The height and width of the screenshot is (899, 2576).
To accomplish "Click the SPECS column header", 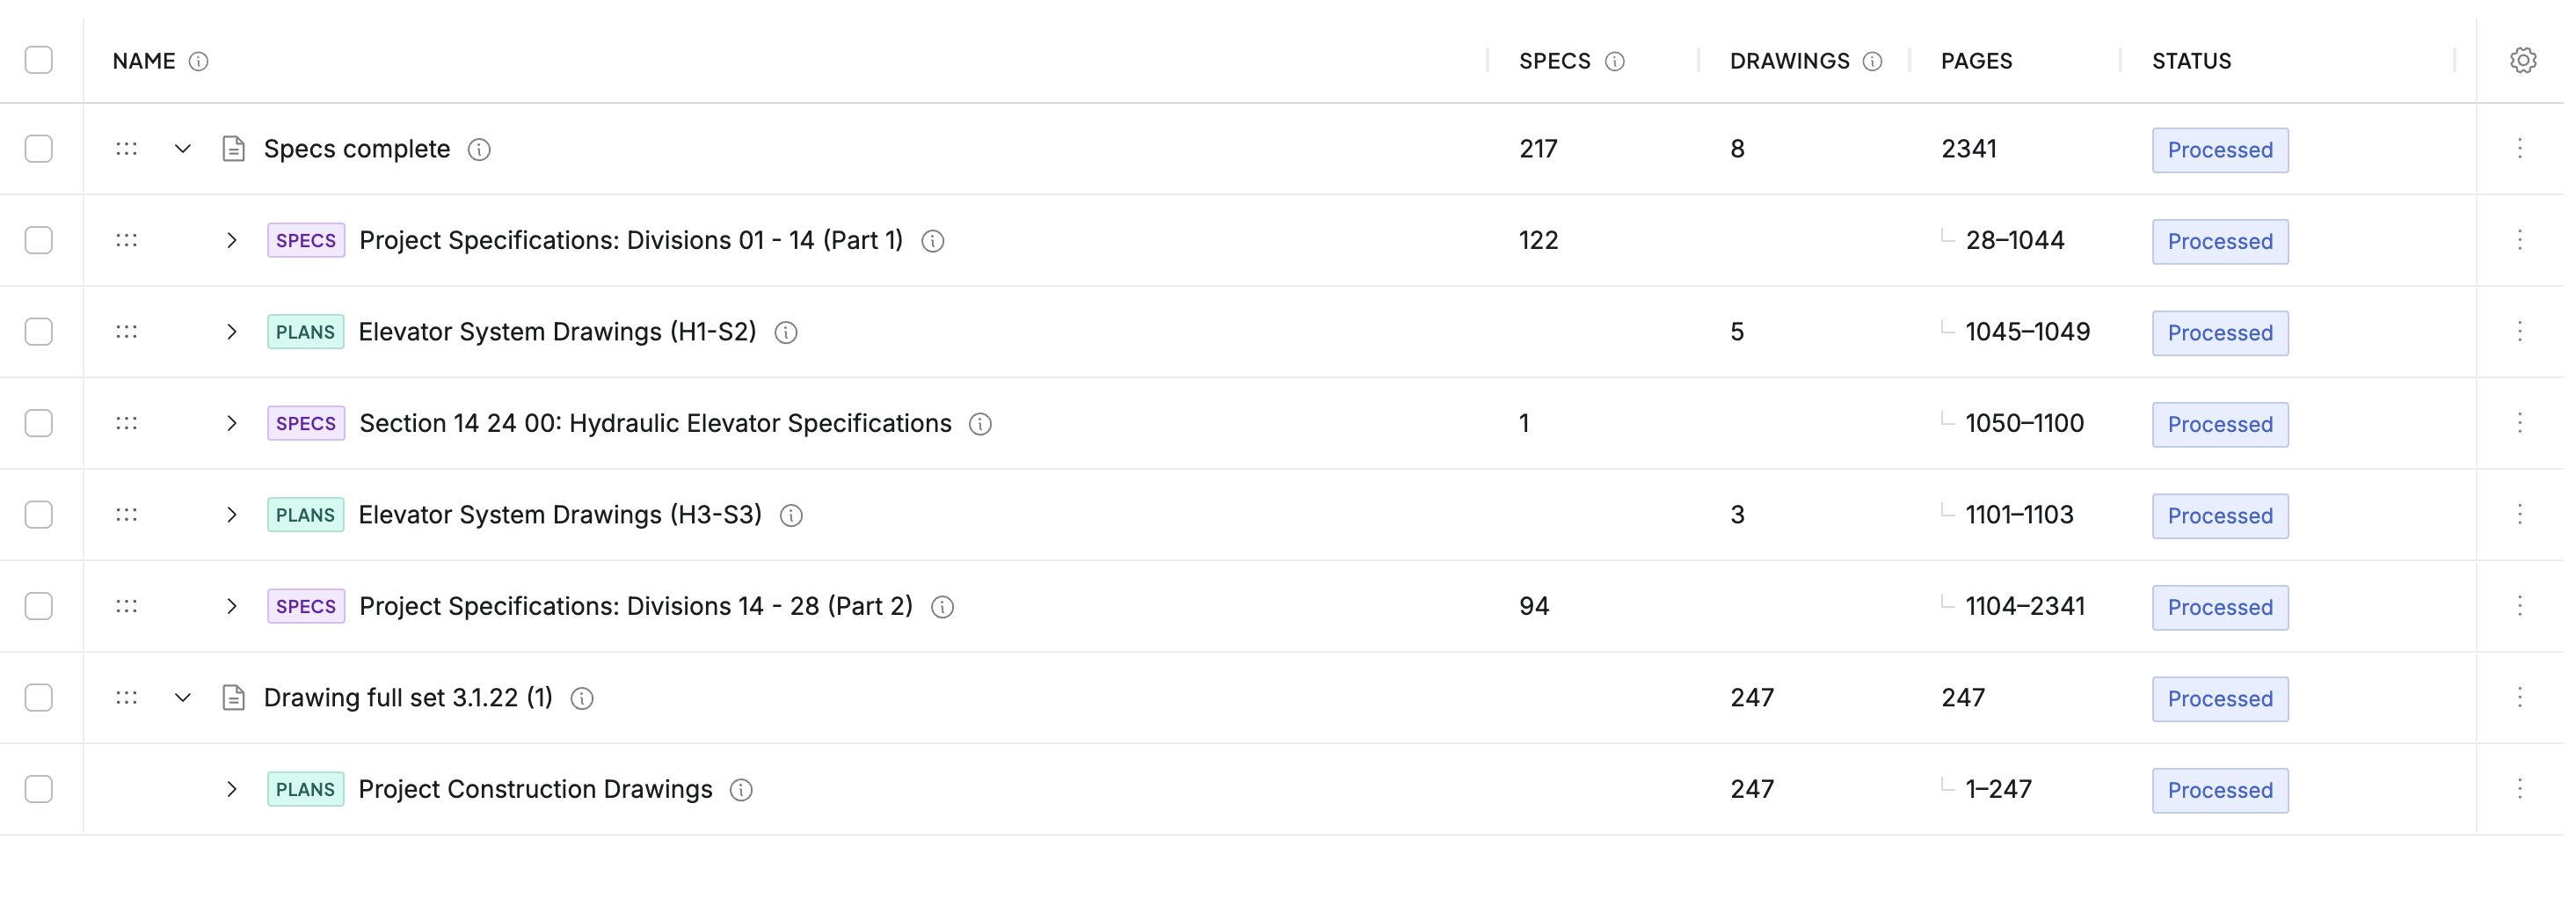I will click(1554, 61).
